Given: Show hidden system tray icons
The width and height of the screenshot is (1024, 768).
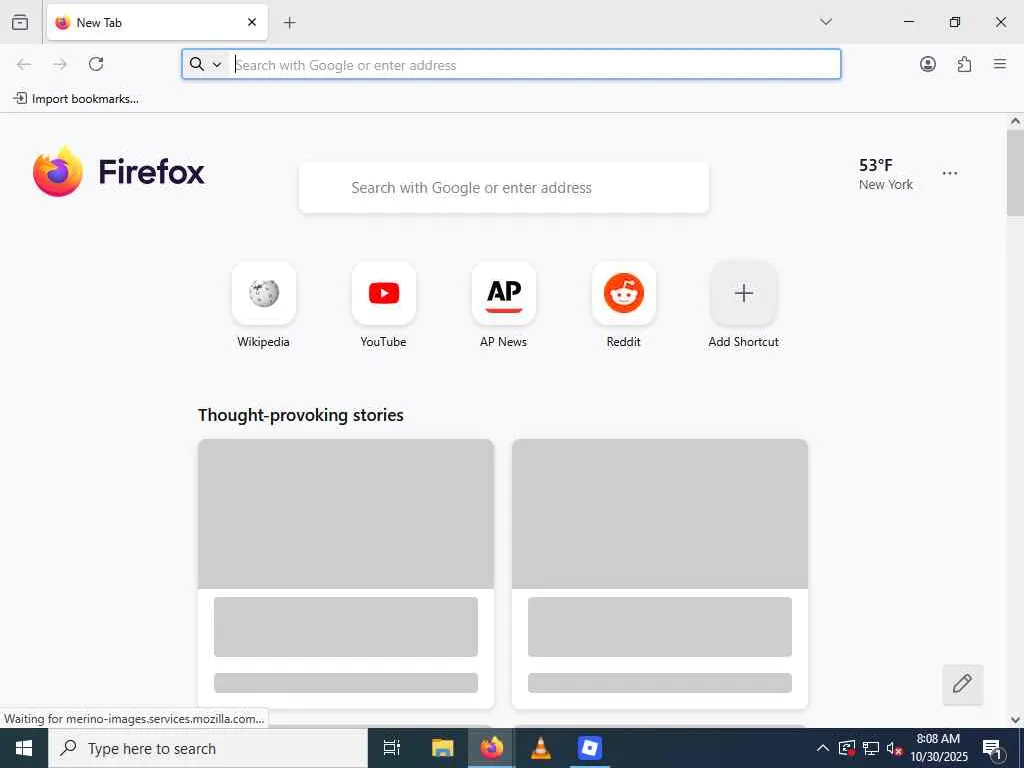Looking at the screenshot, I should (x=823, y=748).
